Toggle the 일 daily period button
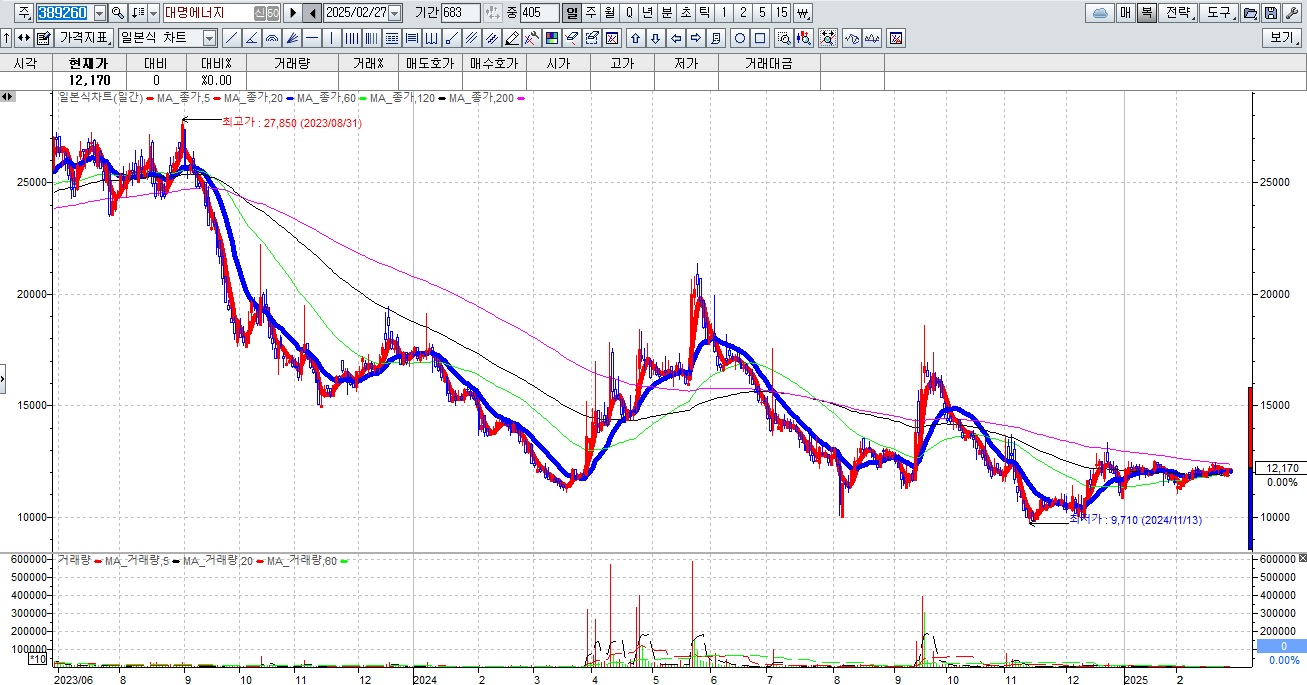This screenshot has height=685, width=1307. [571, 13]
